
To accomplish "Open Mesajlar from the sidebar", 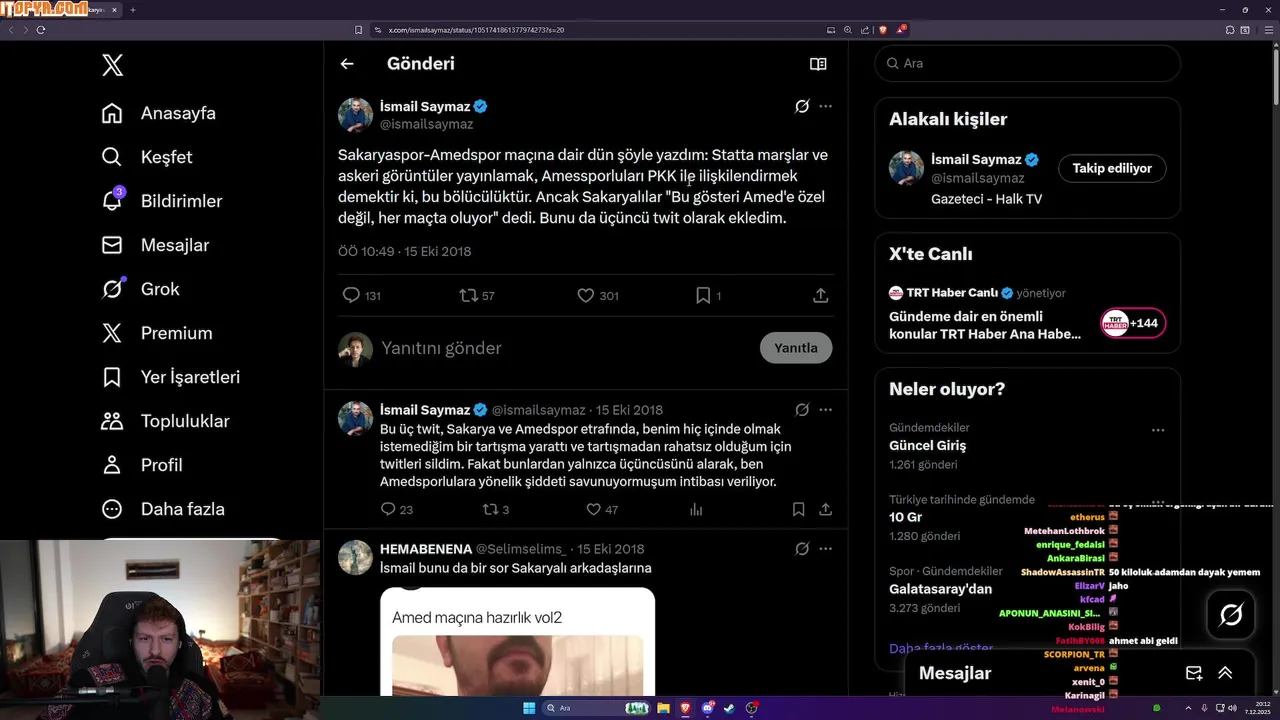I will pos(157,245).
